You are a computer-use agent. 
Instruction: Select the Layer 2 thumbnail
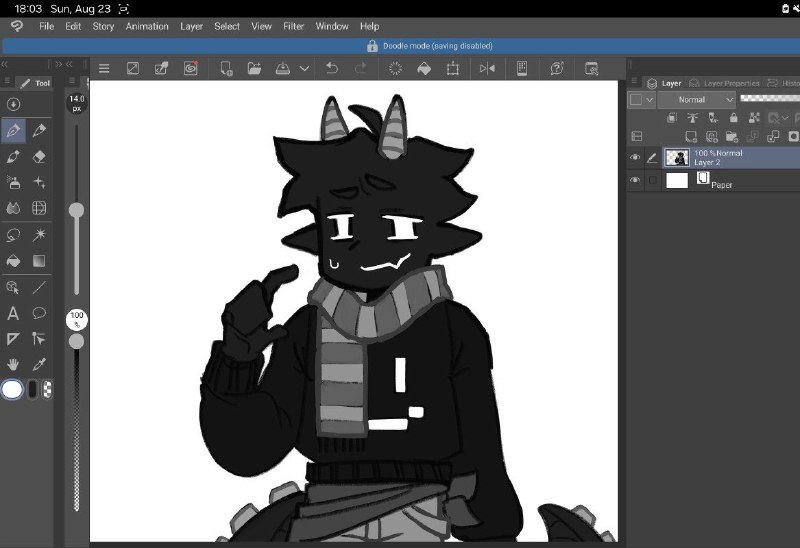click(x=677, y=158)
